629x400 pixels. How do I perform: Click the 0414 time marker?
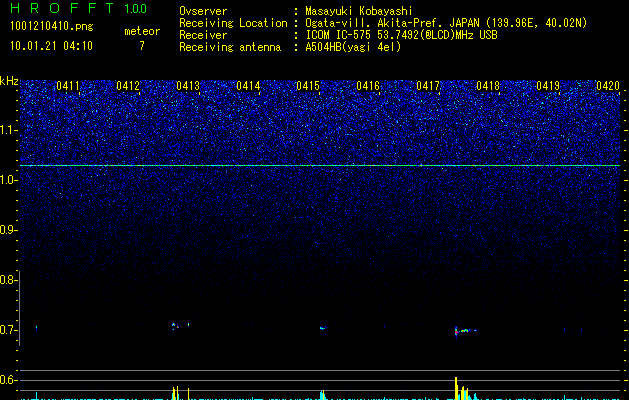click(x=248, y=86)
